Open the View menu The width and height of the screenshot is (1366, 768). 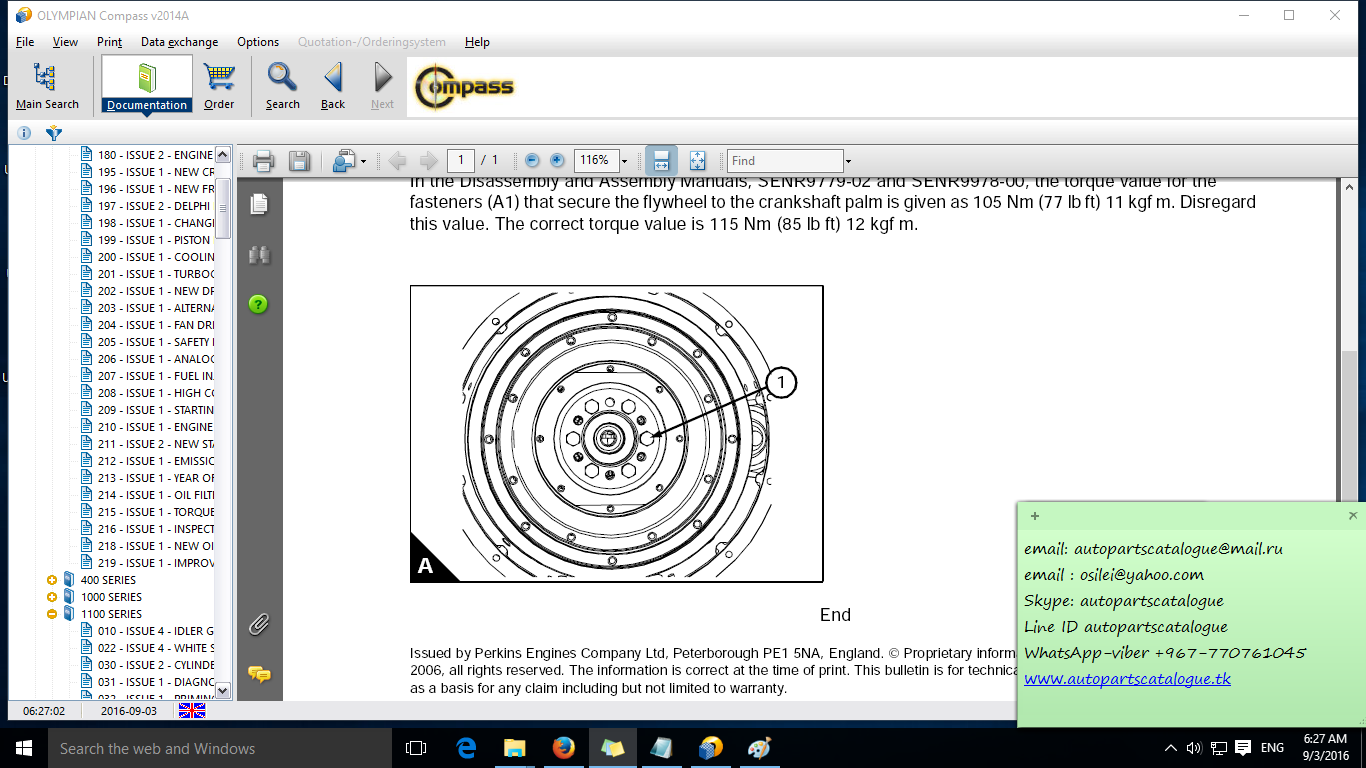click(65, 42)
